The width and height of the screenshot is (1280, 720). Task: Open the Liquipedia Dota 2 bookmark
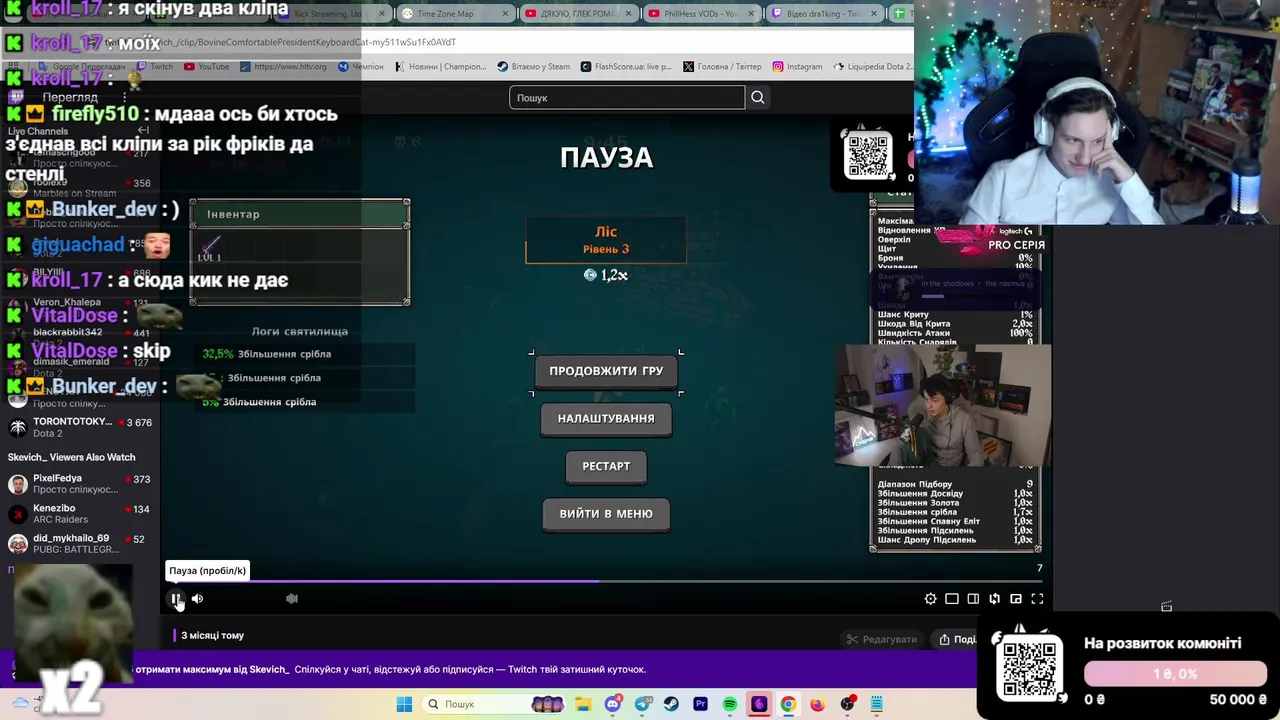tap(871, 67)
